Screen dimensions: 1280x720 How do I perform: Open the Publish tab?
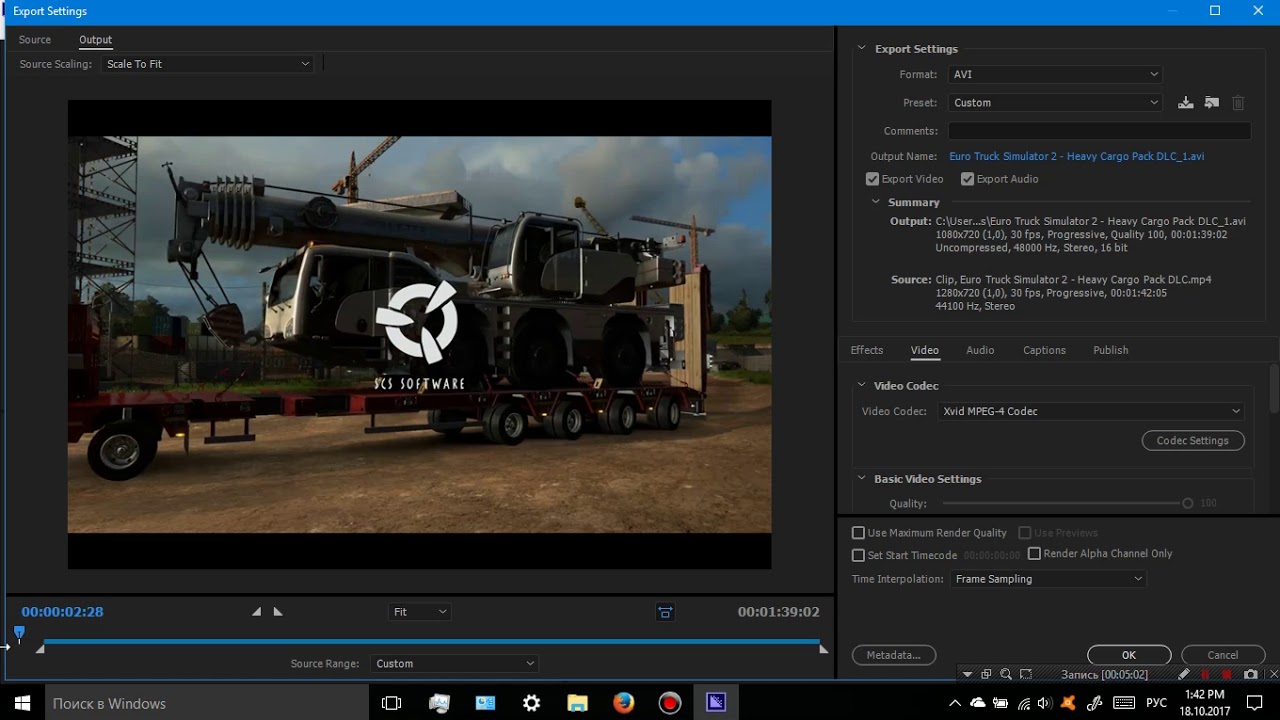1111,350
